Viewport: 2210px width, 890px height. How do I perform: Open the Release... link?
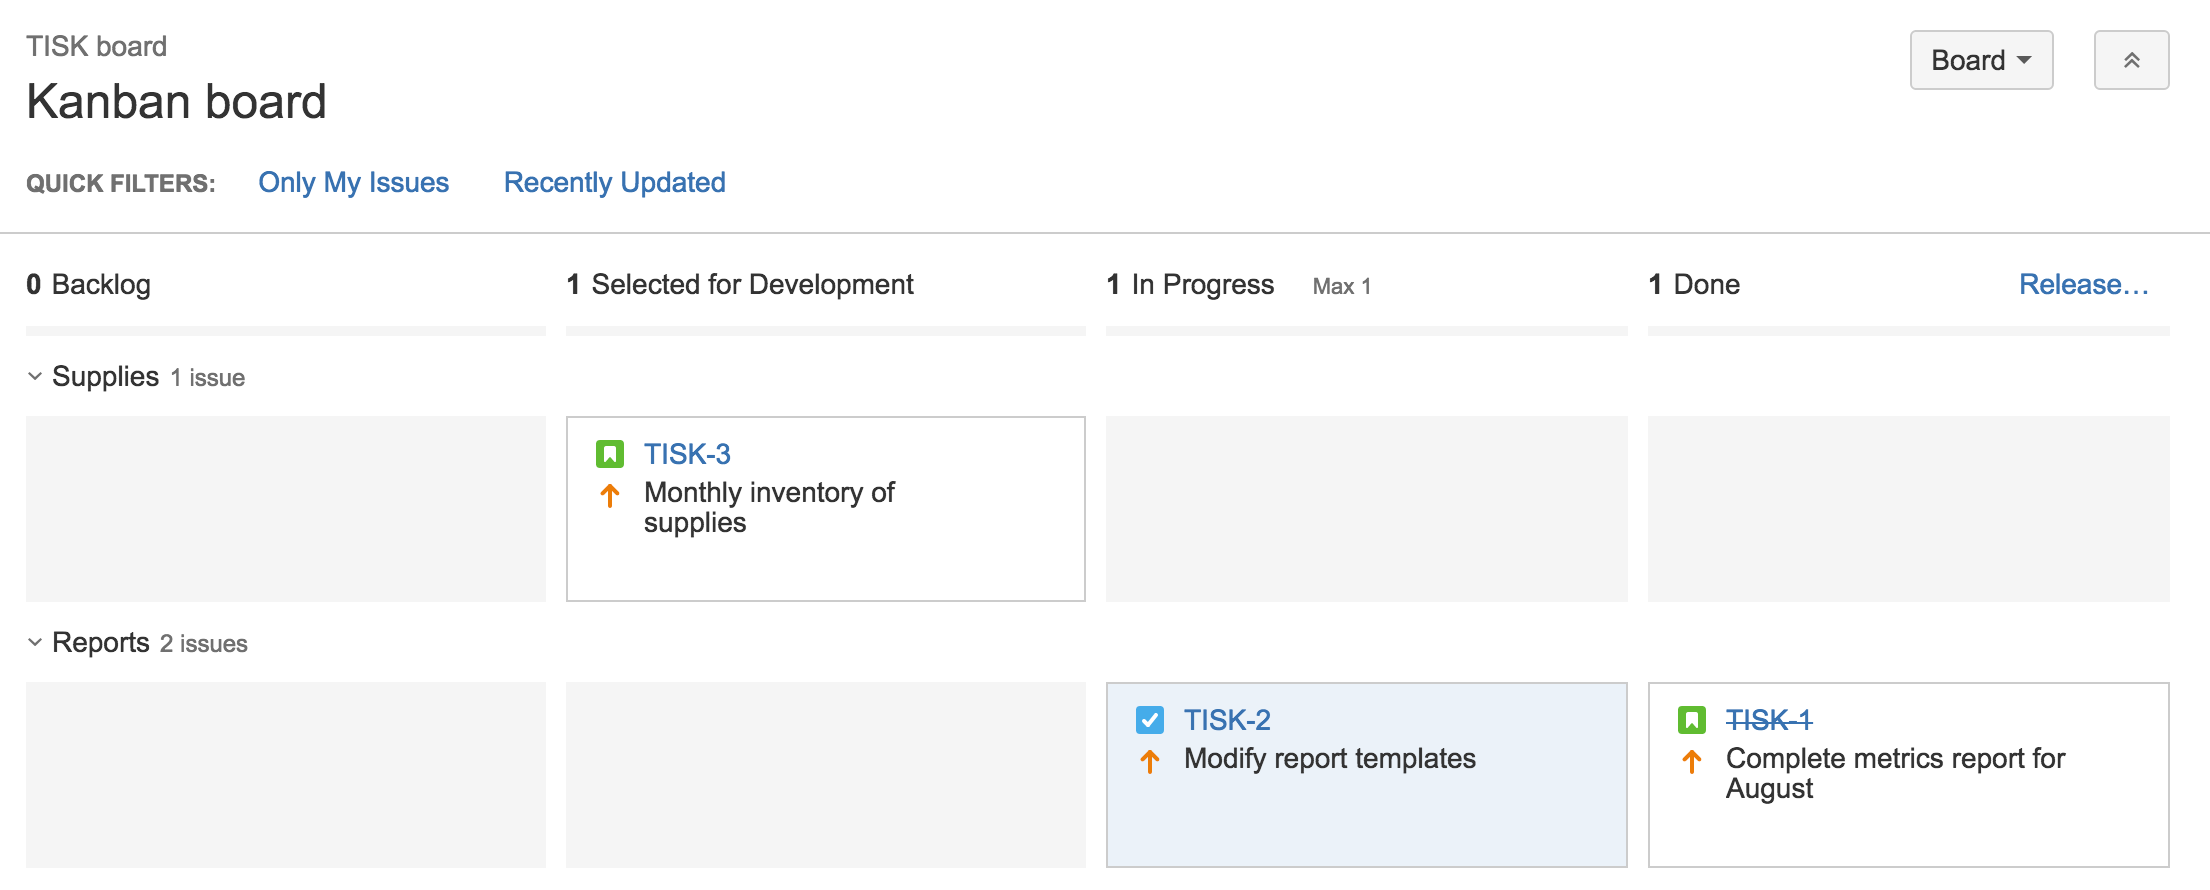(2084, 284)
